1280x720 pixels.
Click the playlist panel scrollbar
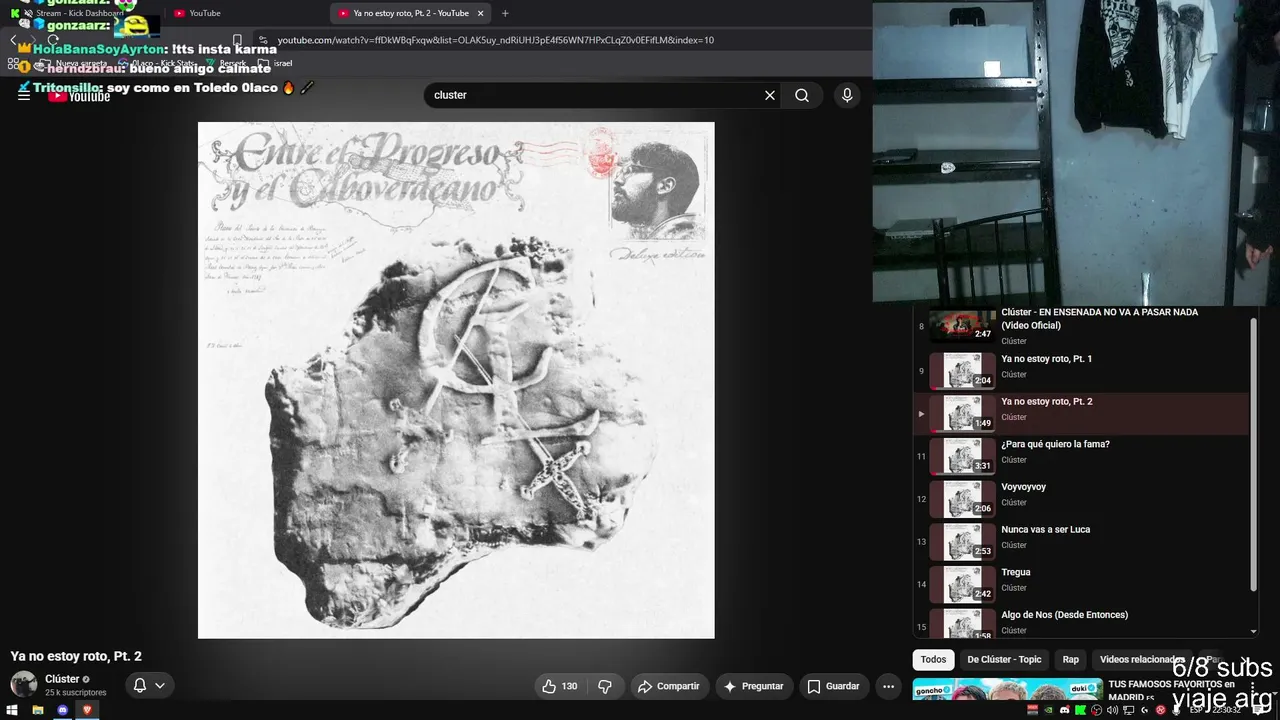pos(1253,455)
